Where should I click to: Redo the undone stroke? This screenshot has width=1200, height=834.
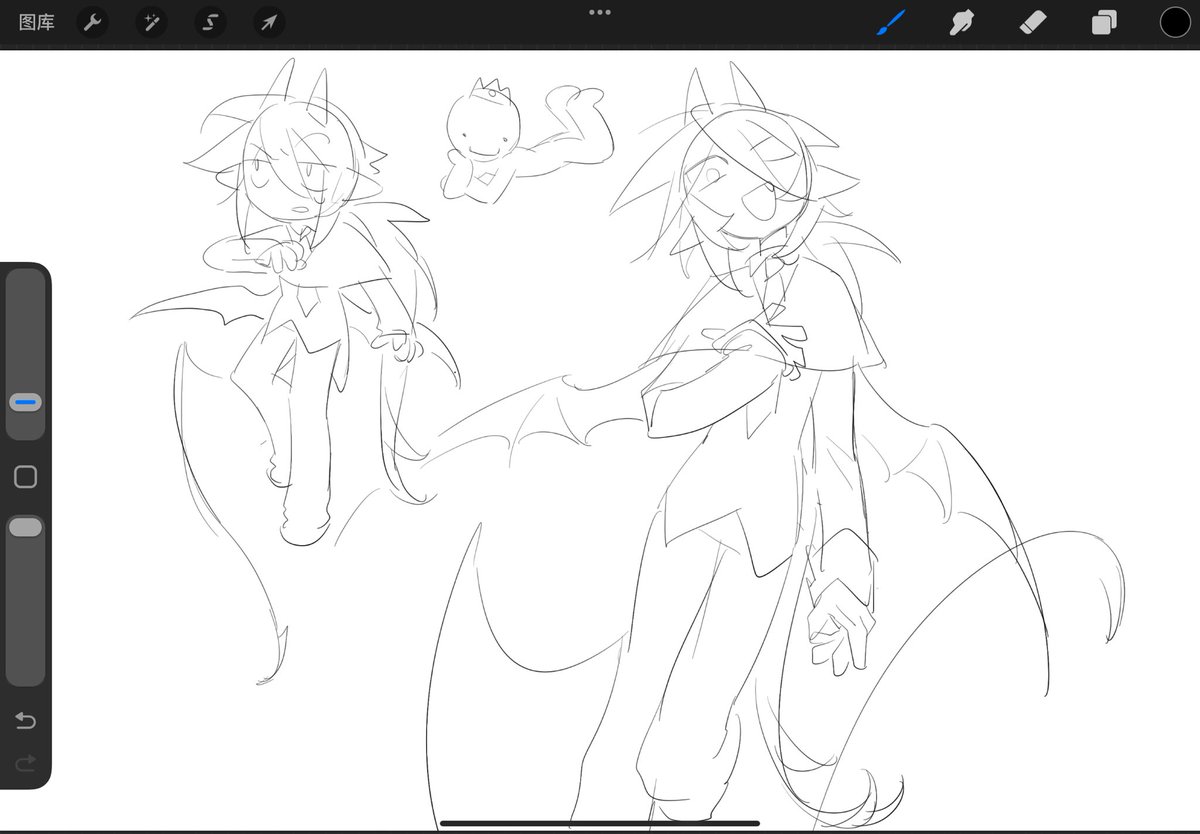26,764
